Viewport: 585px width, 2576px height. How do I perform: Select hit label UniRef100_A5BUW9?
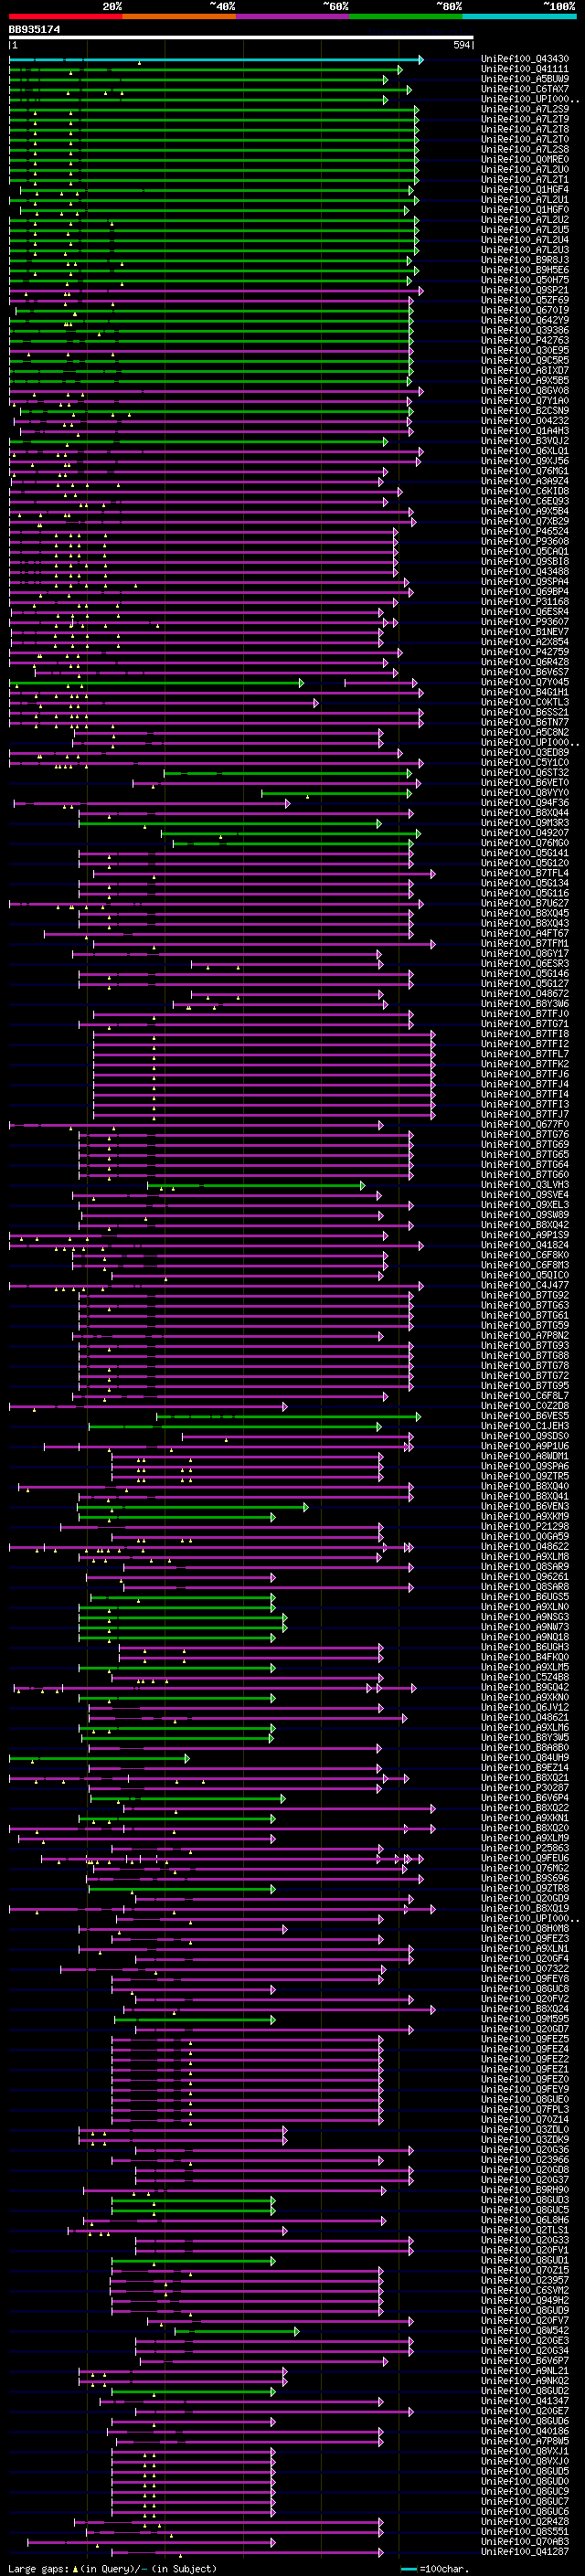tap(525, 79)
